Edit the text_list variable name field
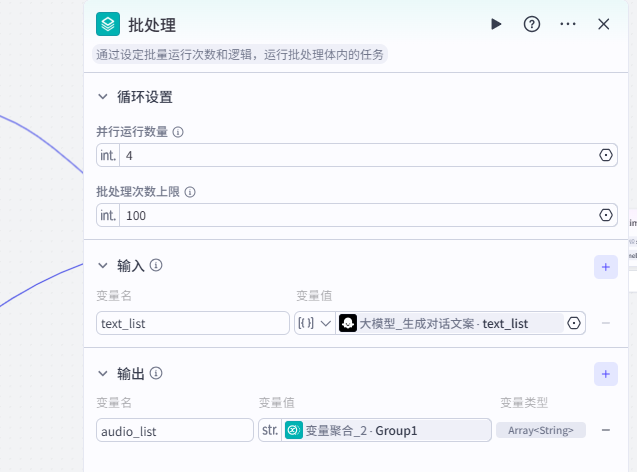This screenshot has height=472, width=637. [x=193, y=323]
